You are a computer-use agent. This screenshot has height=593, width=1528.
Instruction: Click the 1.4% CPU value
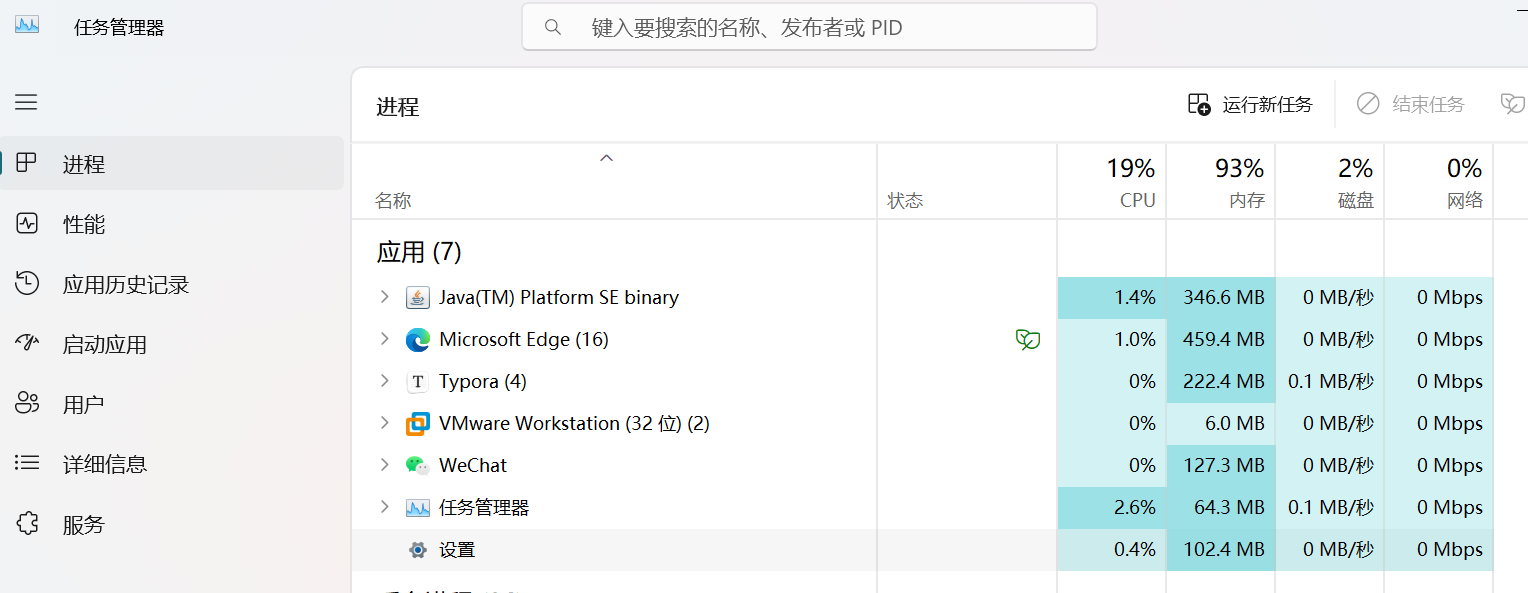pos(1135,297)
